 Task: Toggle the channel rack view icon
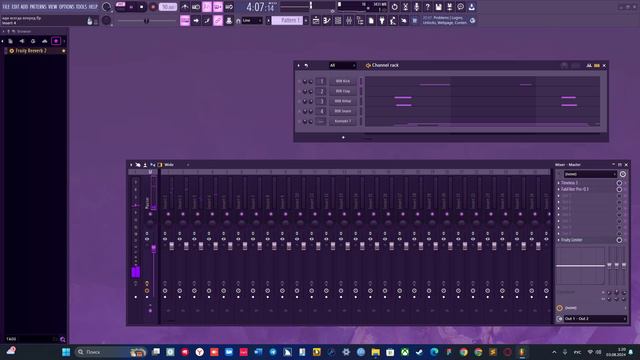tap(338, 20)
